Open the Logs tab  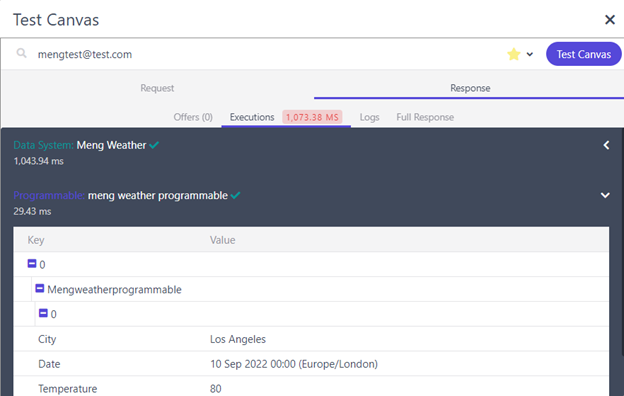coord(369,117)
